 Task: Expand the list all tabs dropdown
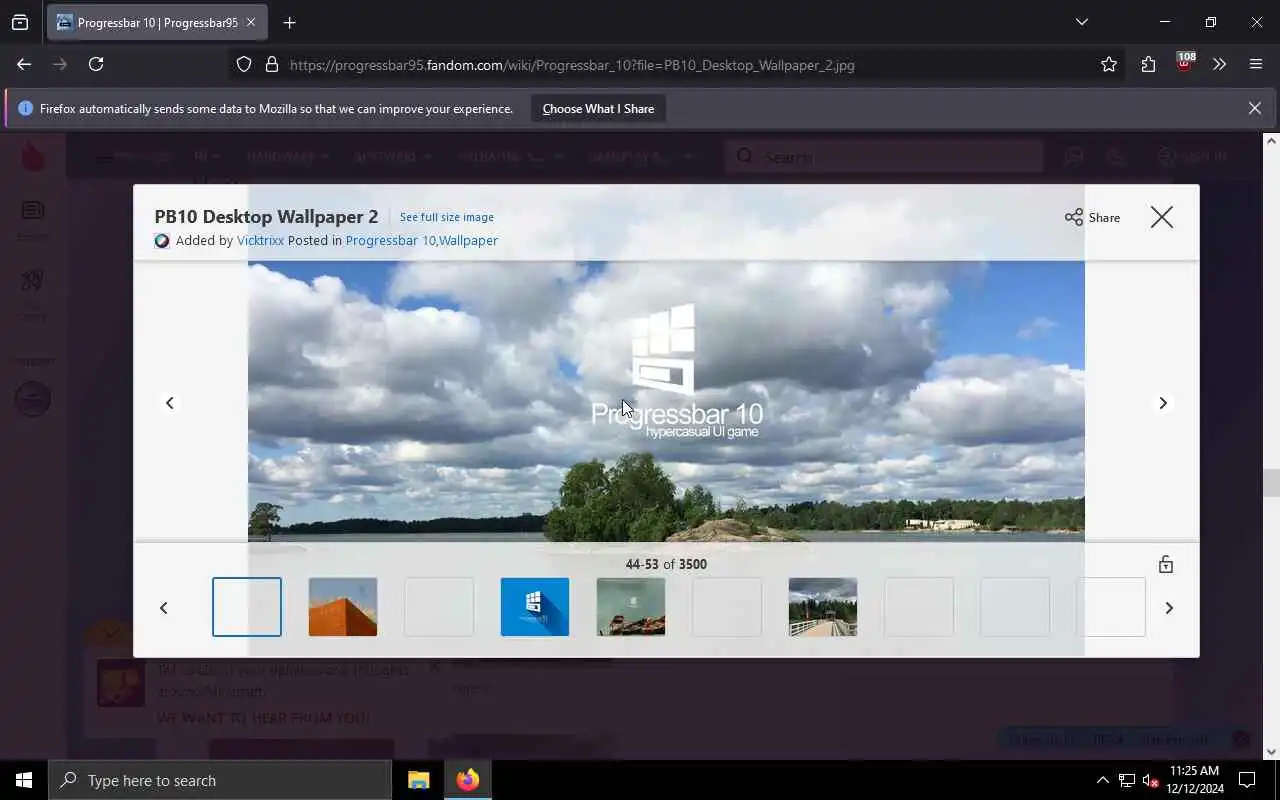point(1081,22)
